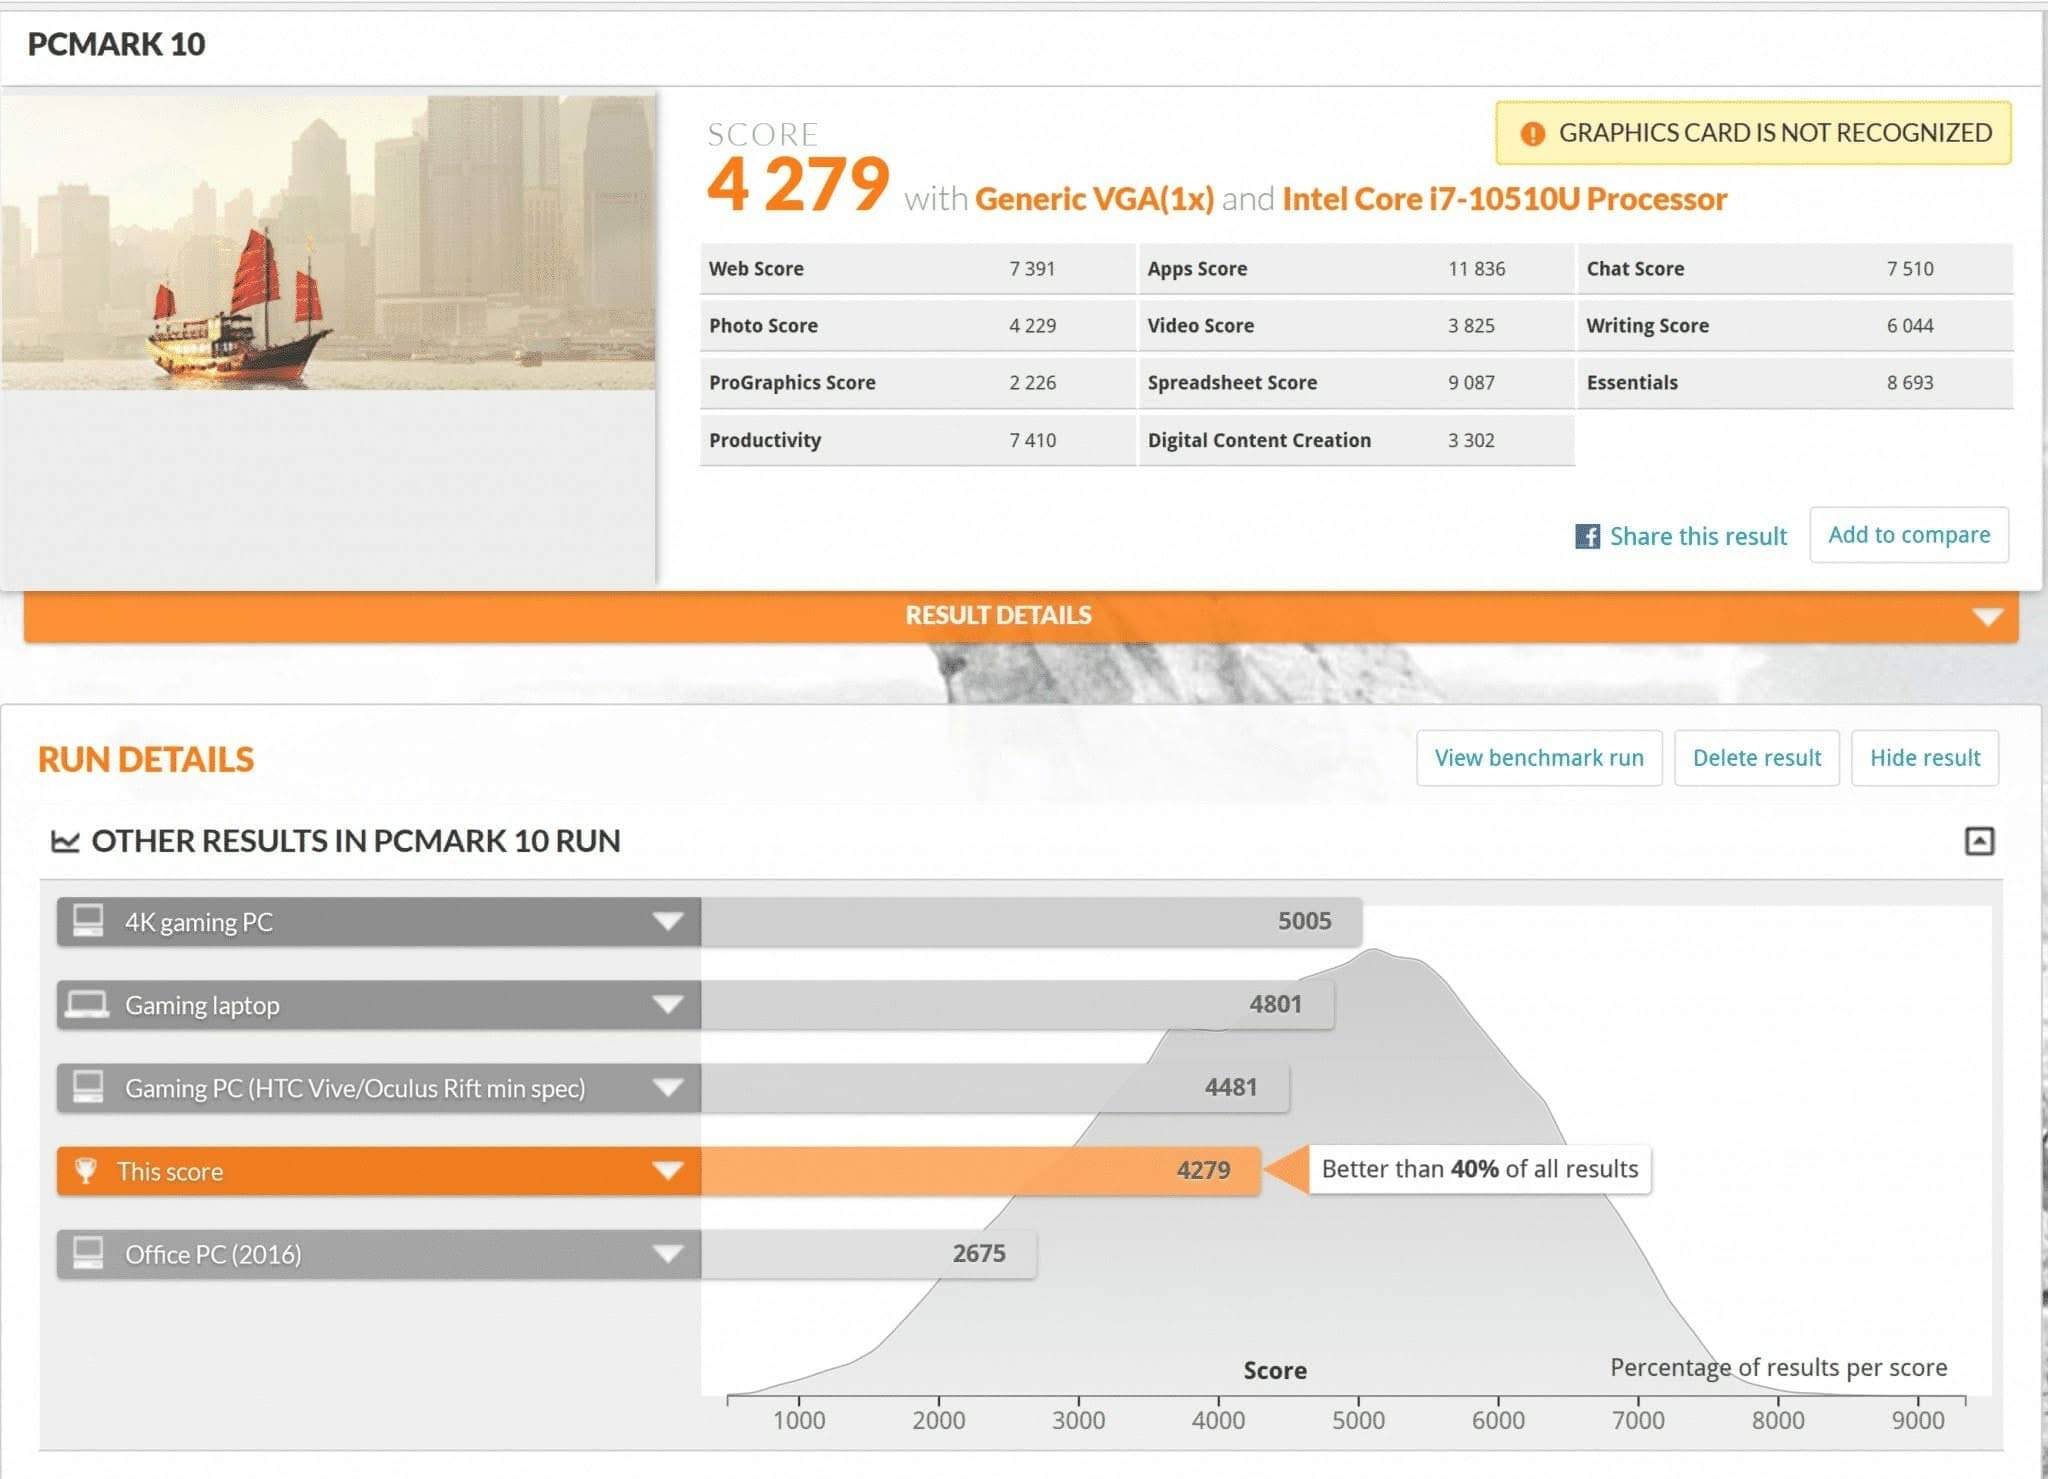
Task: Click the PCMARK 10 page title
Action: (116, 44)
